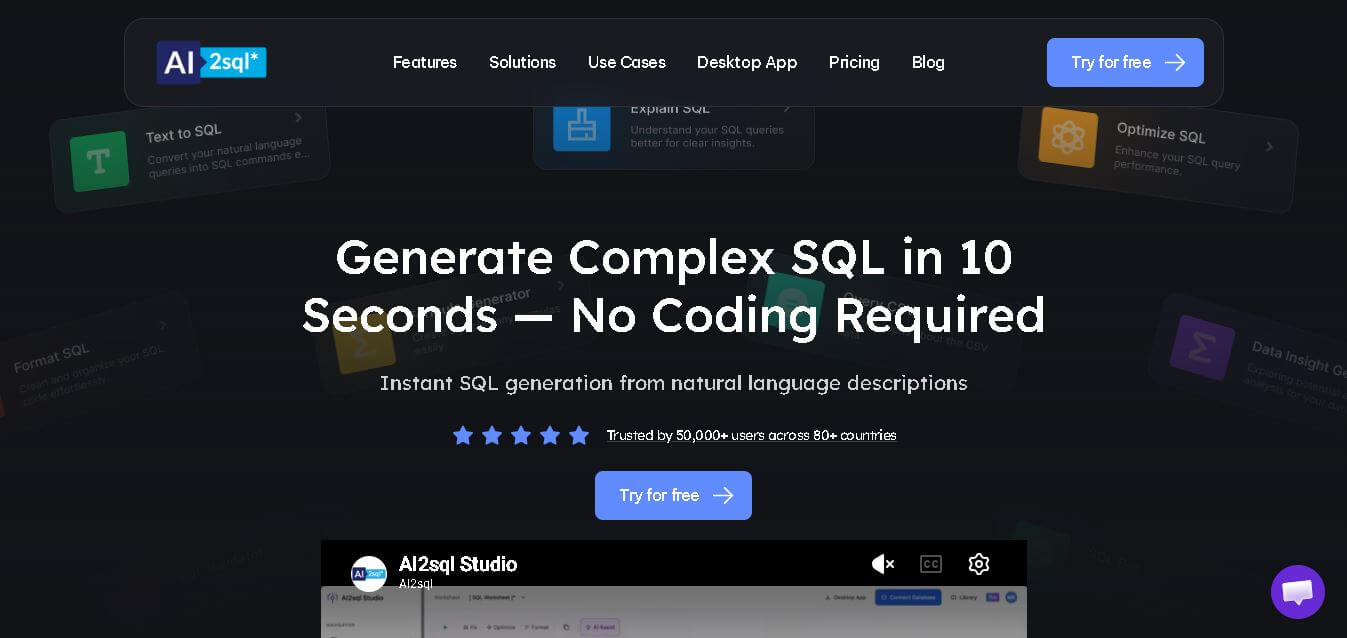Open the video settings gear
This screenshot has width=1347, height=638.
pos(979,564)
